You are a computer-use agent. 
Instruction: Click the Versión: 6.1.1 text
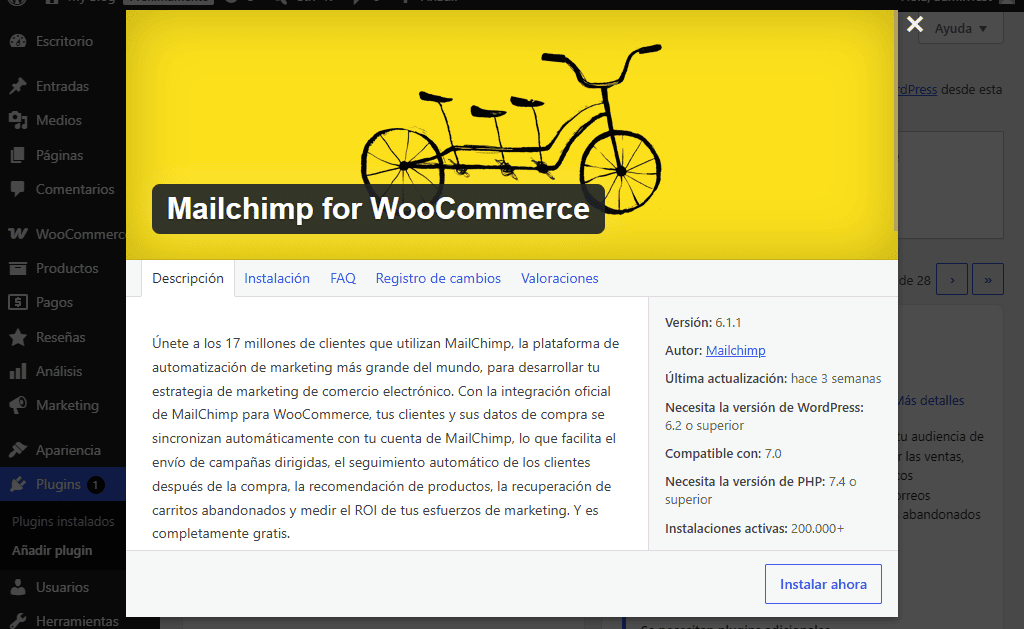[703, 323]
